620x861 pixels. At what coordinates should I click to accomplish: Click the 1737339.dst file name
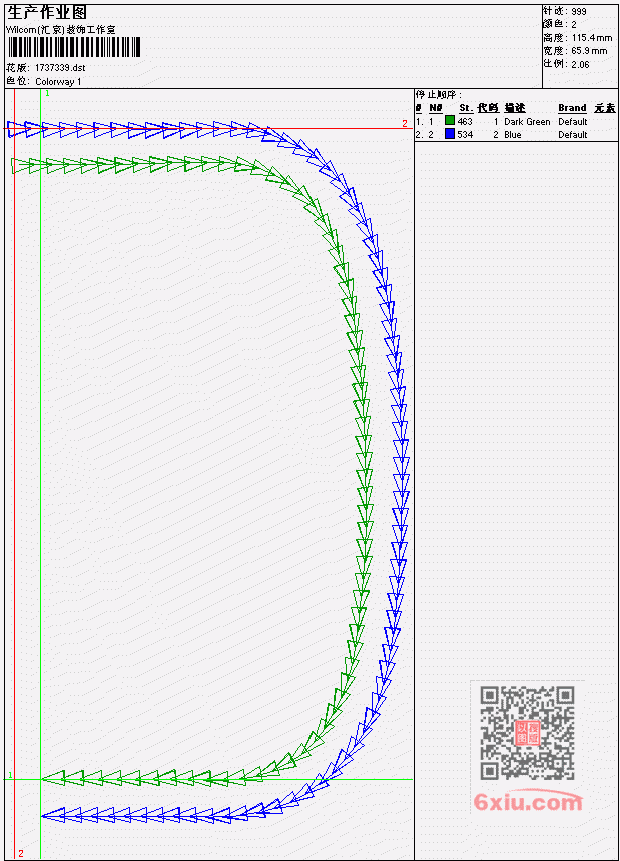60,68
